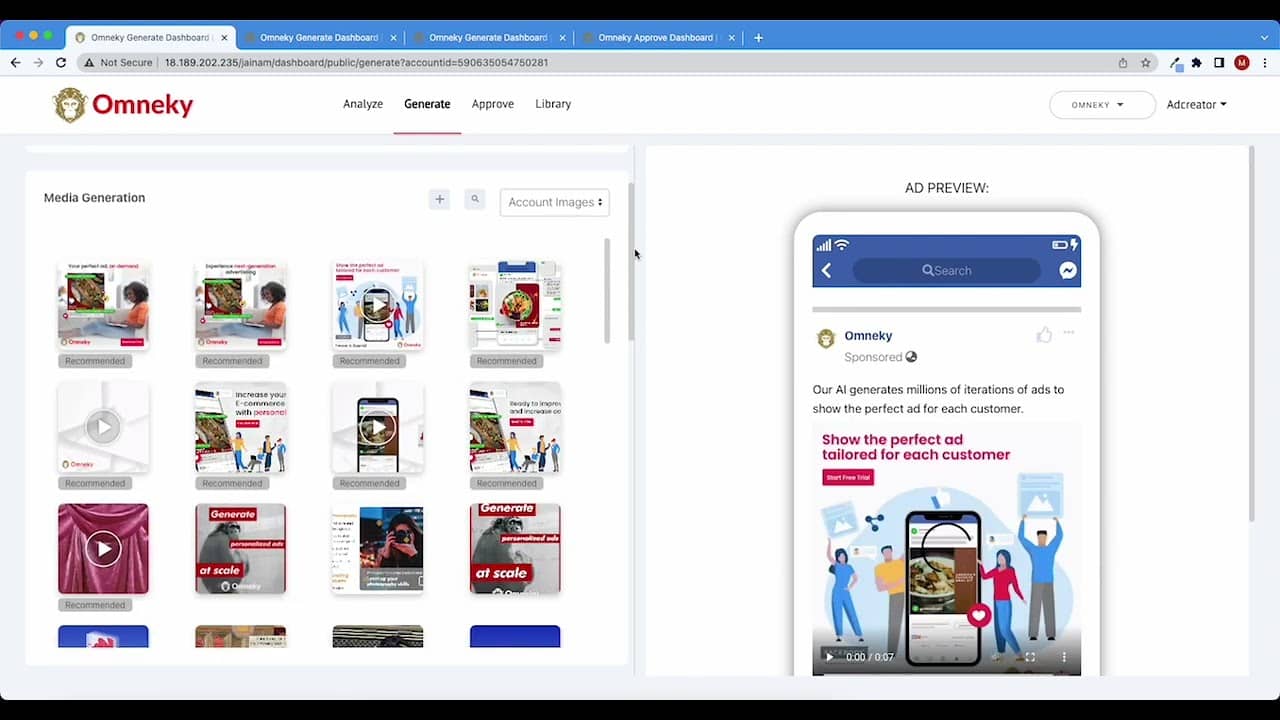
Task: Select 'Show the perfect ad' video thumbnail
Action: click(377, 305)
